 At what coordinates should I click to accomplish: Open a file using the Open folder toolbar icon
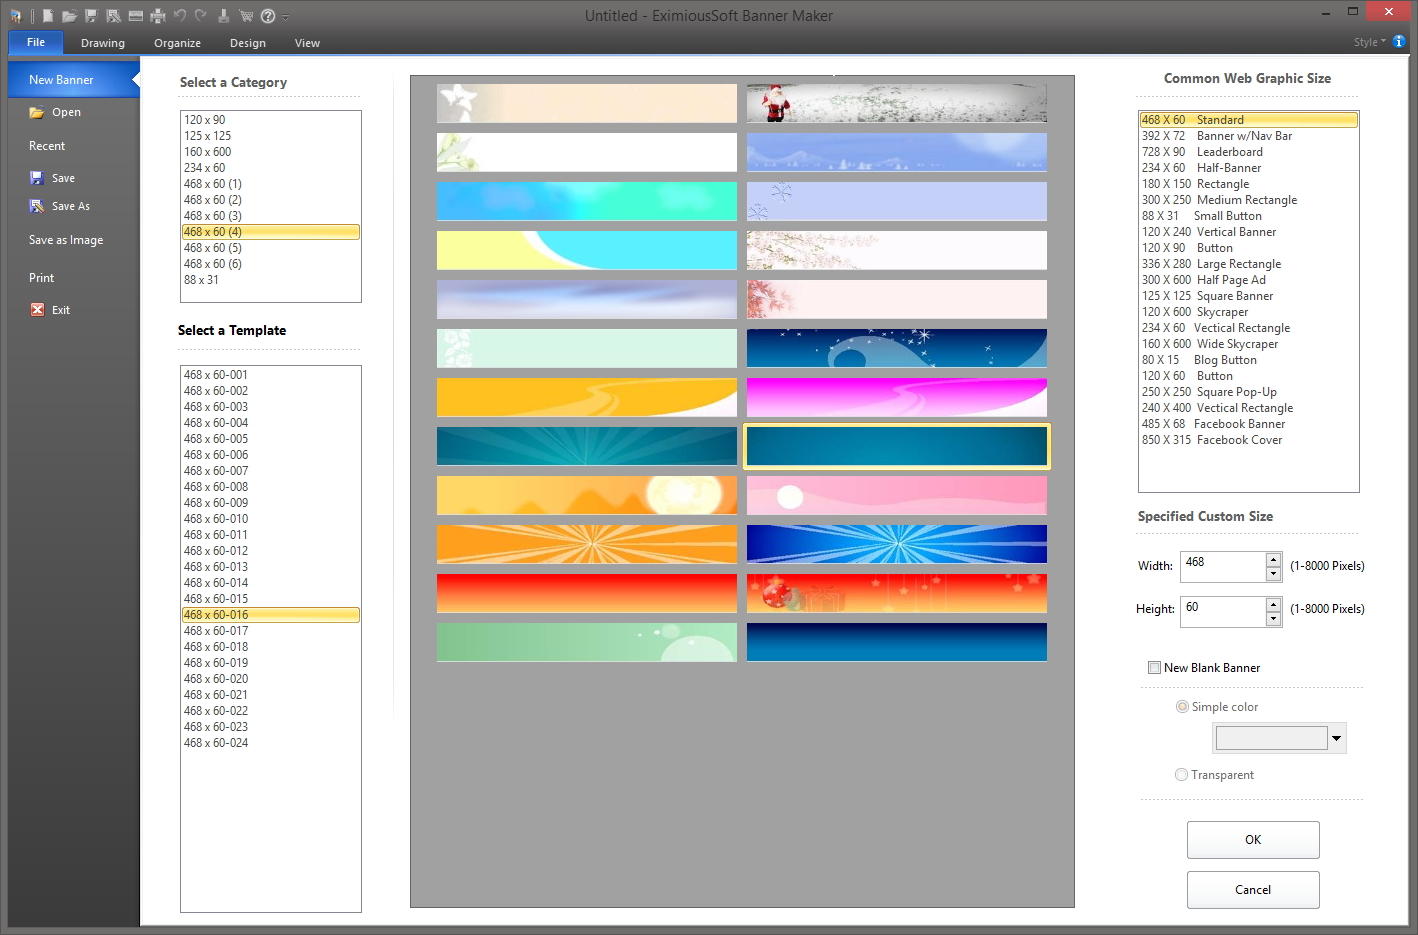coord(70,15)
